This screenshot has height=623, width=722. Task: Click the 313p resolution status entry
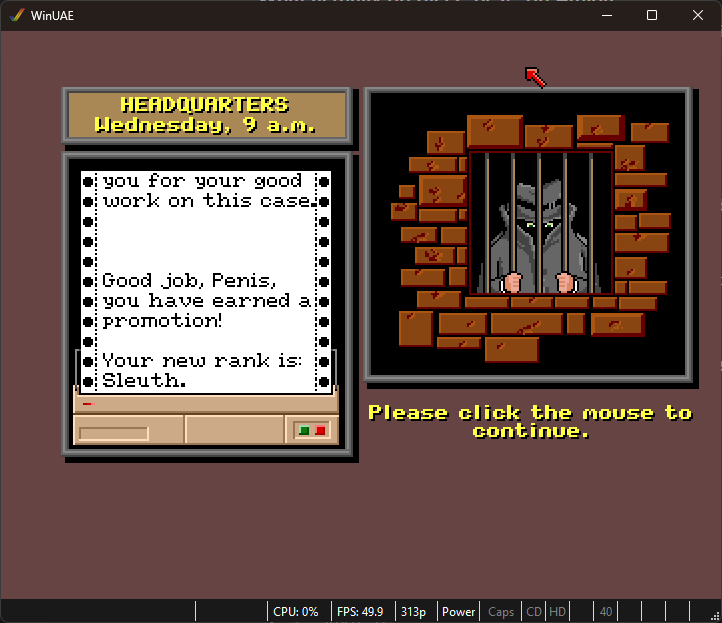413,611
